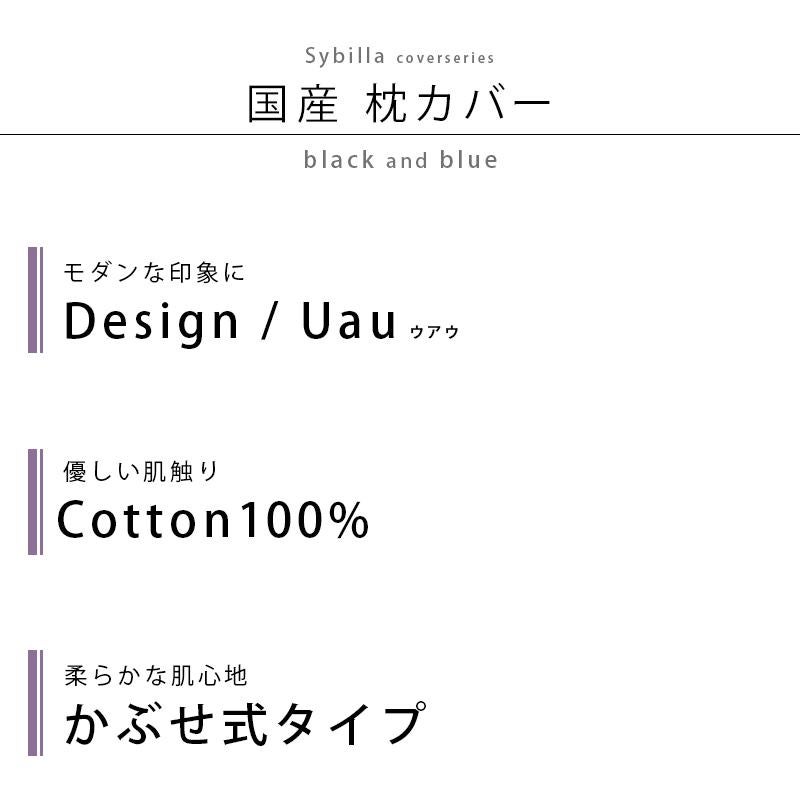
Task: Click the word Sybilla in the header
Action: point(345,56)
